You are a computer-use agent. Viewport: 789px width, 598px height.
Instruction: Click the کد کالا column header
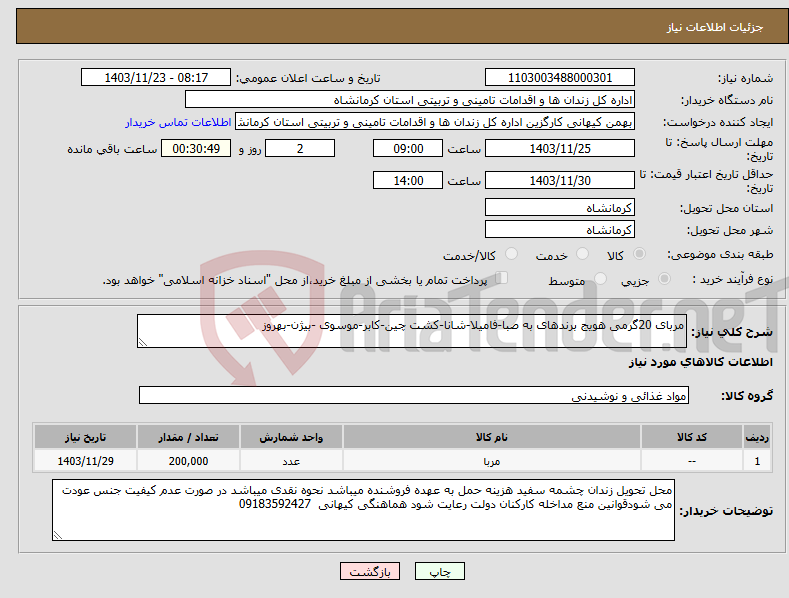692,437
